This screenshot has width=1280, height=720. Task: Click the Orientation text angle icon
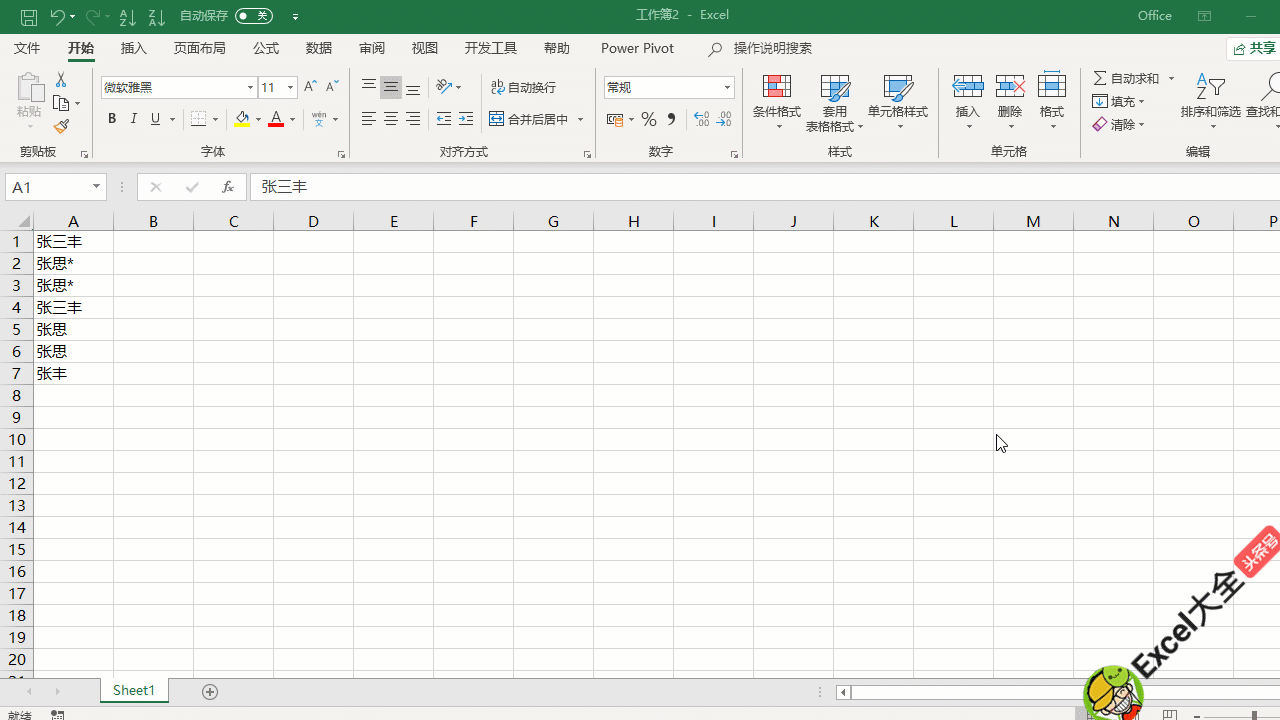444,87
